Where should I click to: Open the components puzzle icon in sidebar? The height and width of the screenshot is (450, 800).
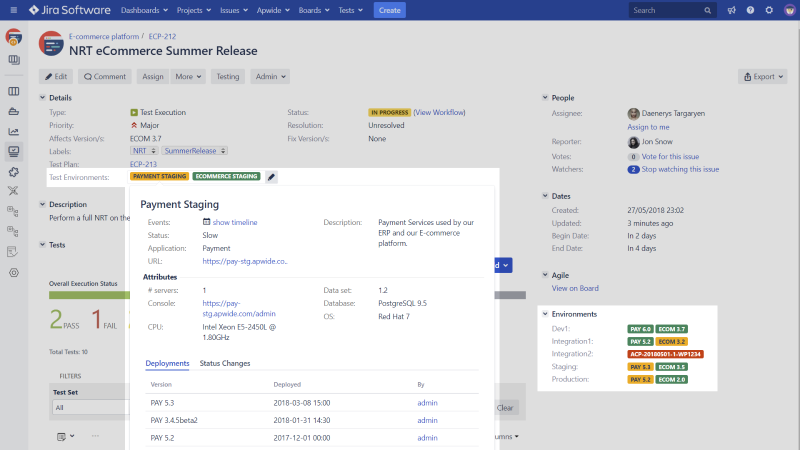click(14, 172)
